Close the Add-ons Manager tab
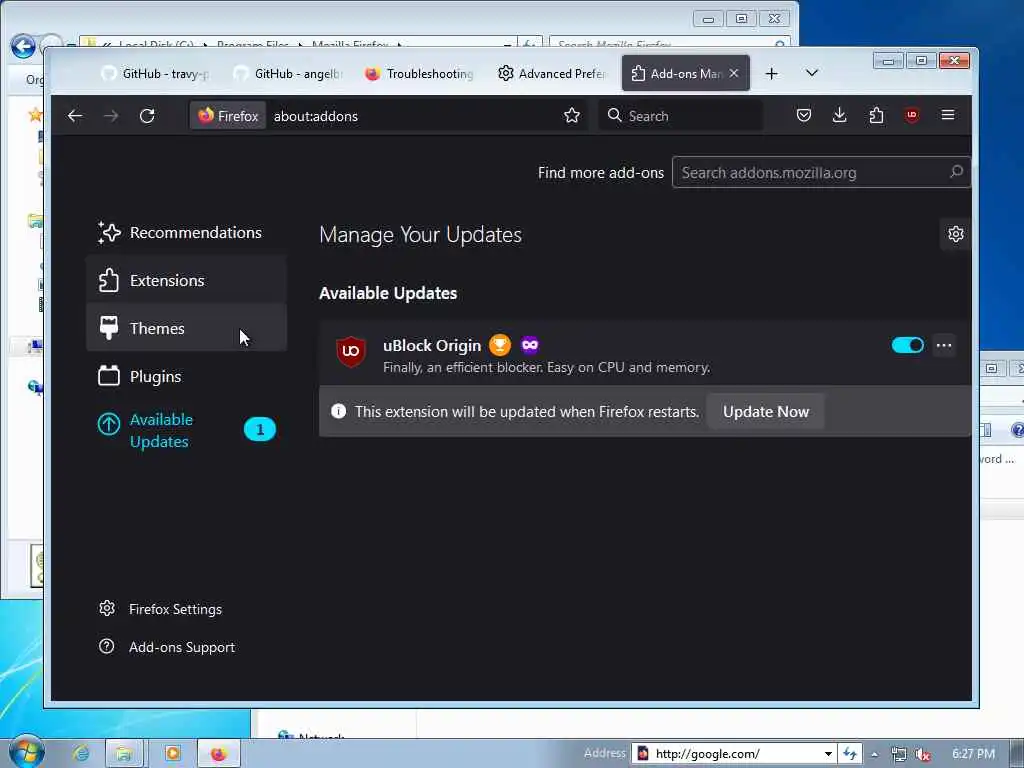Viewport: 1024px width, 768px height. pyautogui.click(x=734, y=73)
